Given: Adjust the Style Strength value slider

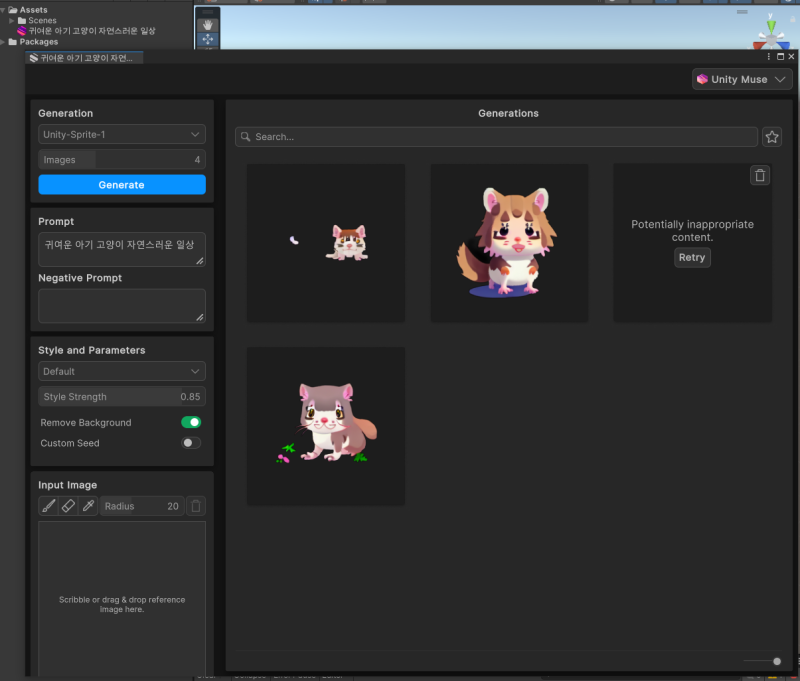Looking at the screenshot, I should (121, 396).
